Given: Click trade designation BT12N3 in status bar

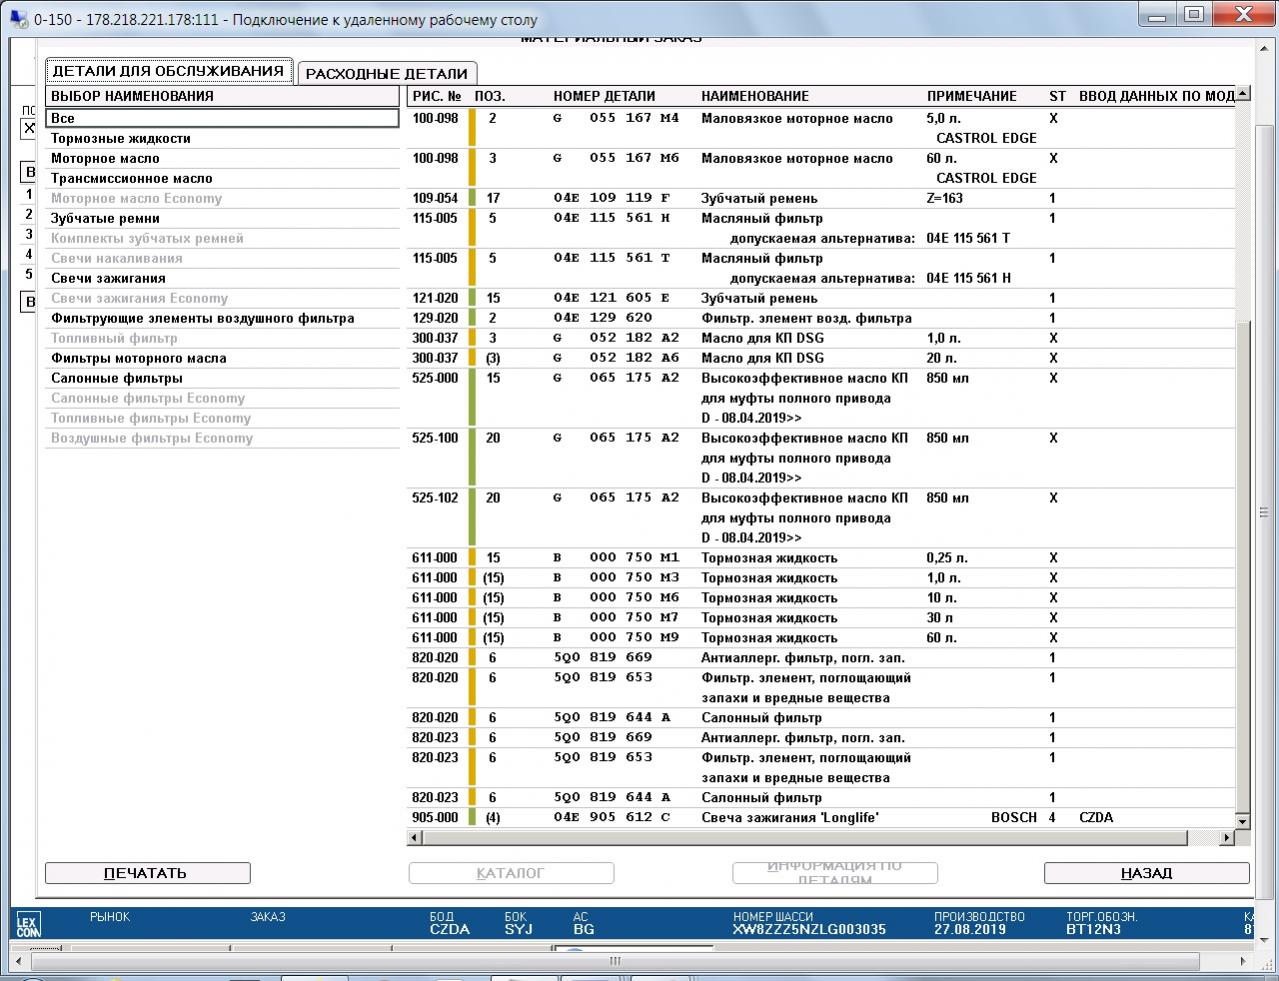Looking at the screenshot, I should (1093, 929).
